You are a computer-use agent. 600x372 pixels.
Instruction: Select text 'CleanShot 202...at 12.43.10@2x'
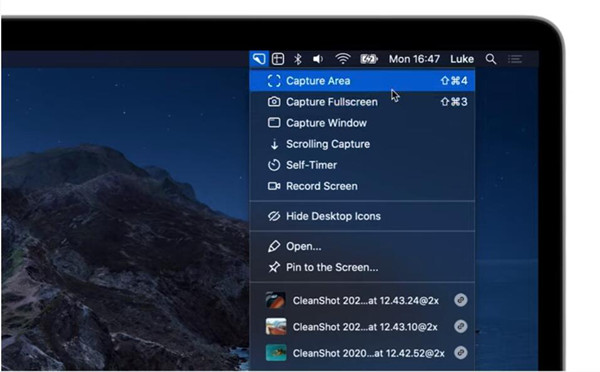365,327
